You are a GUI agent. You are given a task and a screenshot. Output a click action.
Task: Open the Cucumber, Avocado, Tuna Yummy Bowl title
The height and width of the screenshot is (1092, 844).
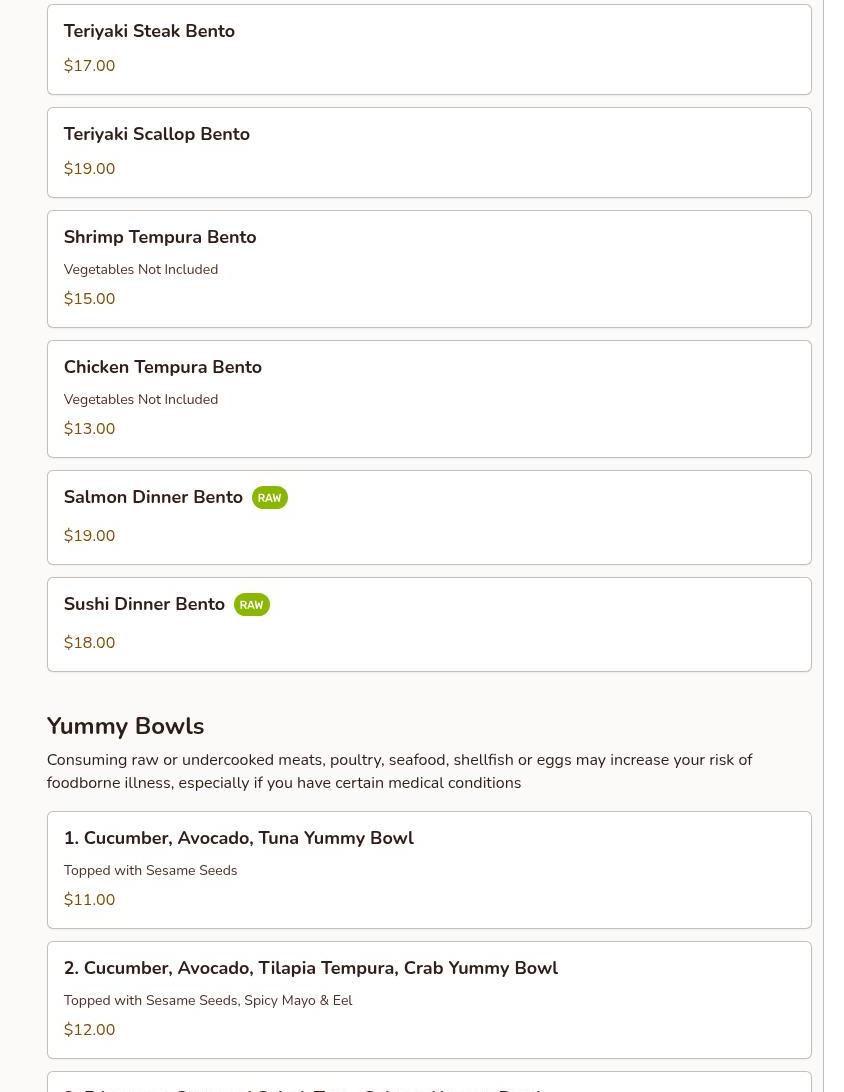coord(238,839)
